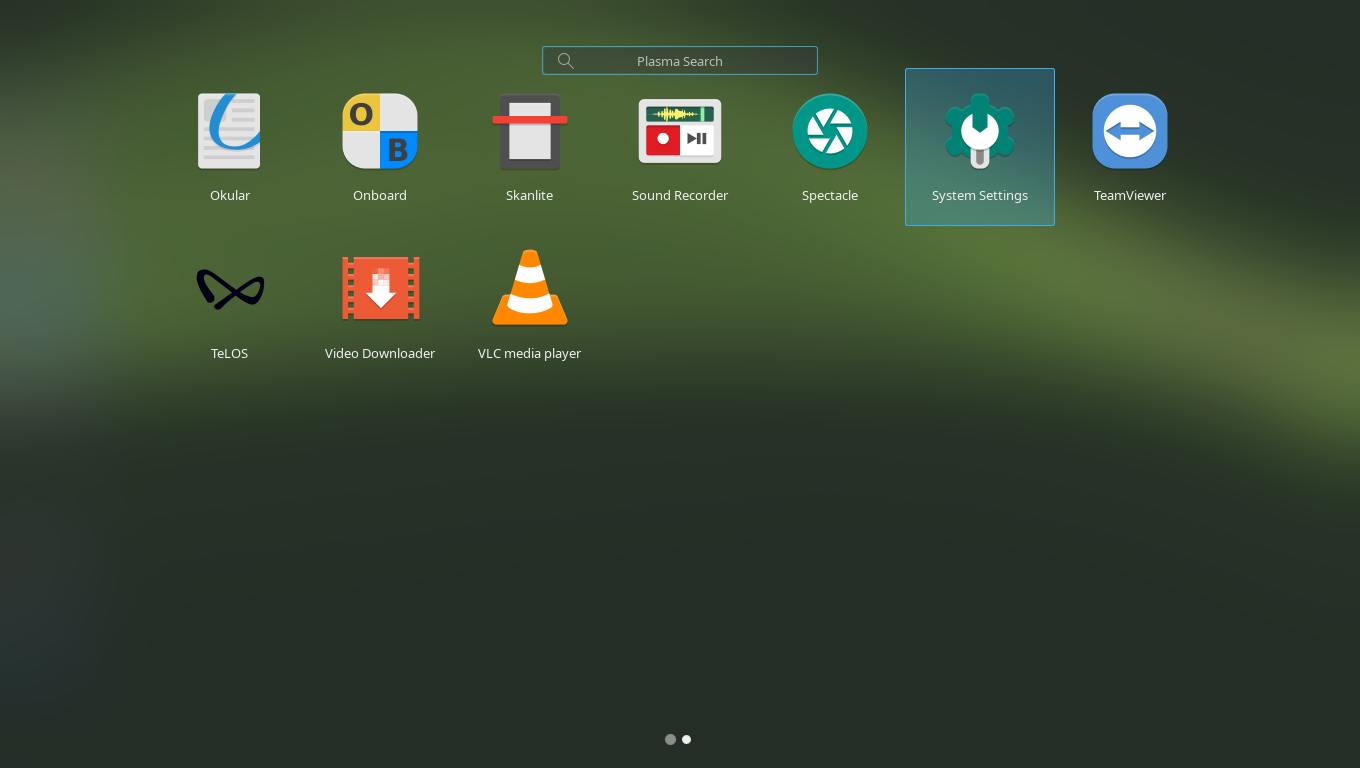The width and height of the screenshot is (1360, 768).
Task: Launch the Video Downloader icon
Action: [x=380, y=289]
